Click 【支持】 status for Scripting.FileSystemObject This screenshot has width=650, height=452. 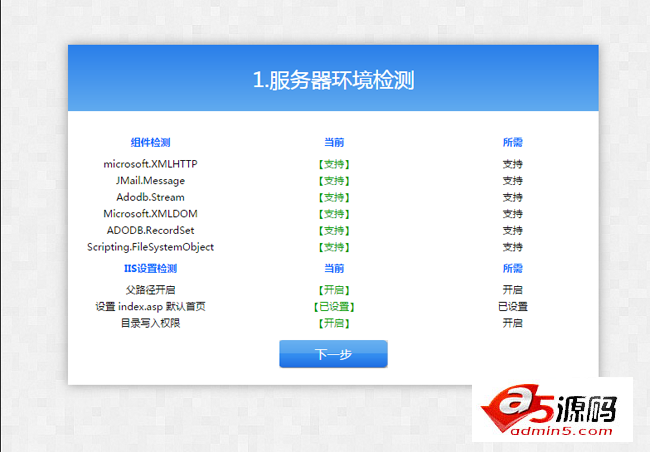pos(334,247)
